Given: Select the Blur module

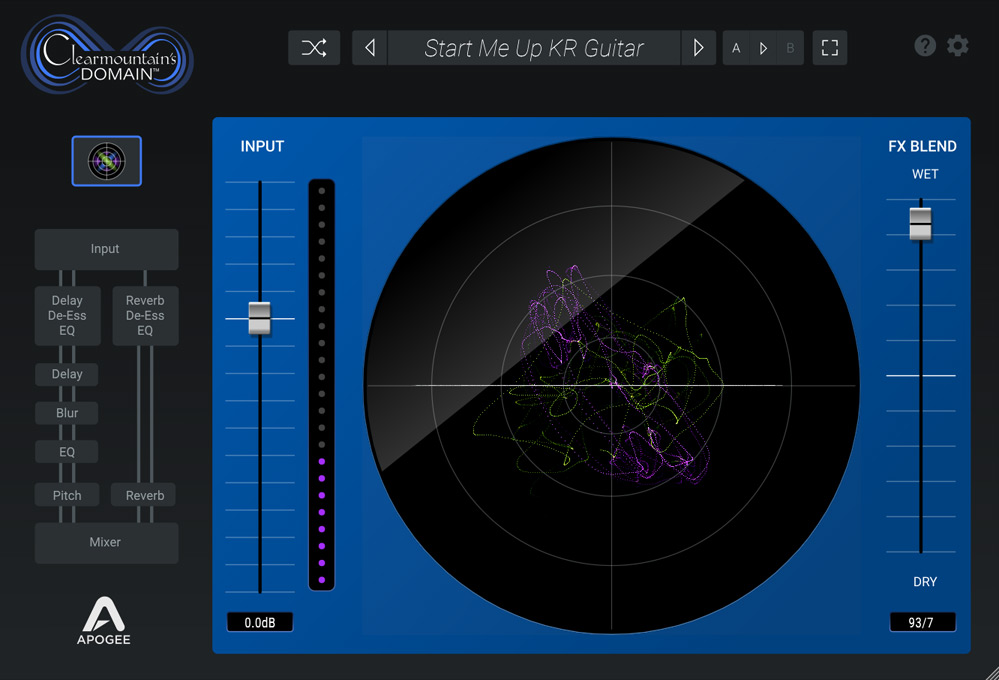Looking at the screenshot, I should pyautogui.click(x=67, y=413).
